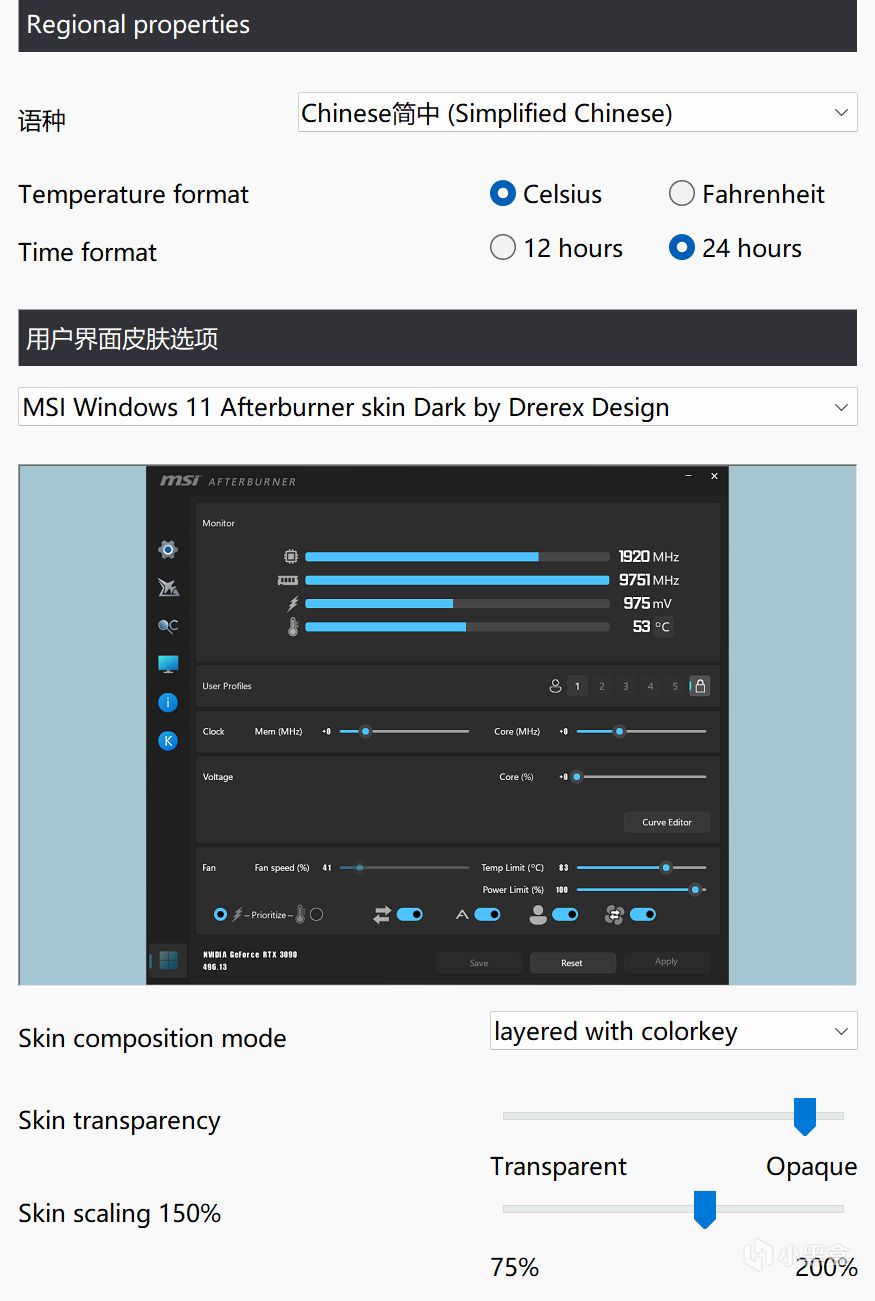Click the blue K icon in sidebar
This screenshot has width=875, height=1301.
coord(168,741)
